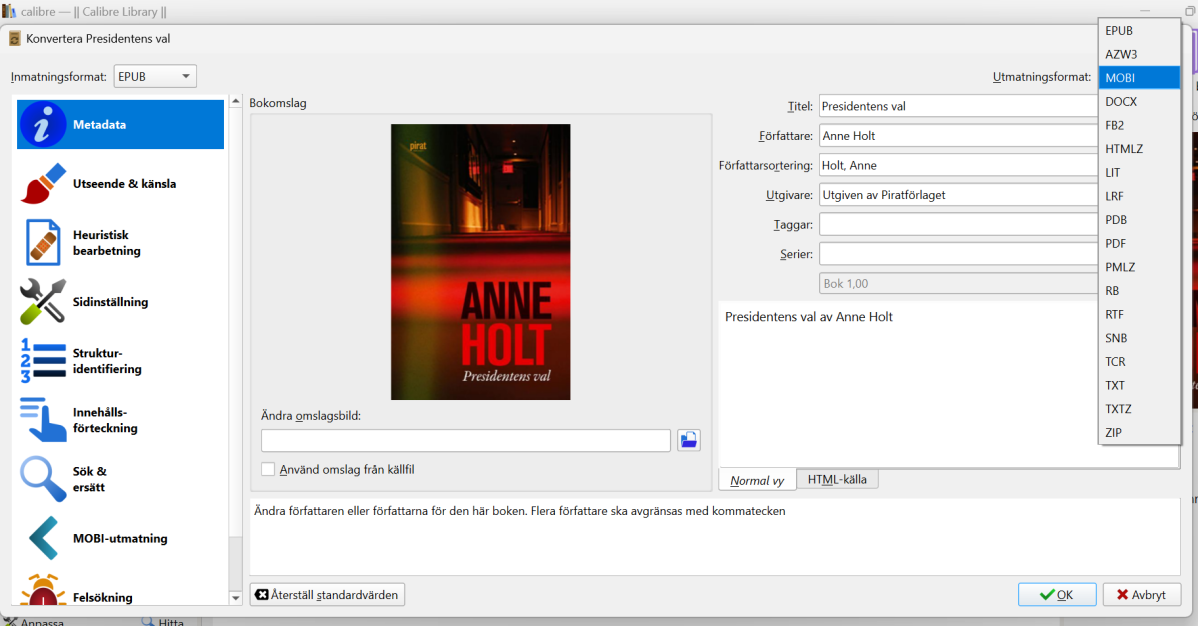Click the MOBI-utmatning arrow icon
Screen dimensions: 1198x626
tap(43, 538)
